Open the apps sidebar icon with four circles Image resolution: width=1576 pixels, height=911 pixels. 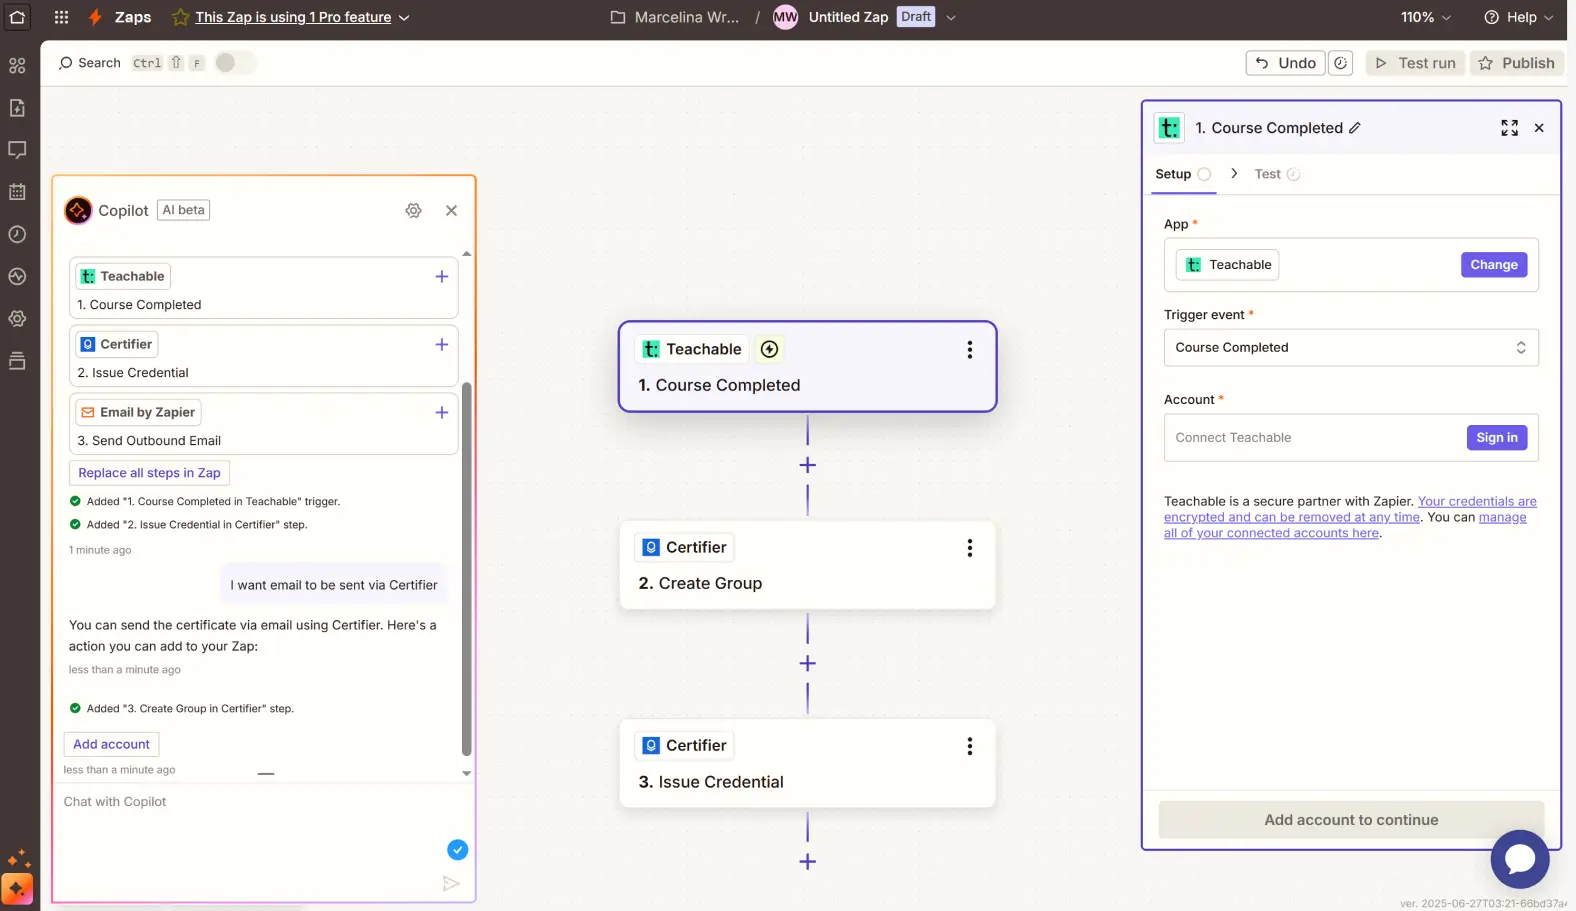(17, 65)
